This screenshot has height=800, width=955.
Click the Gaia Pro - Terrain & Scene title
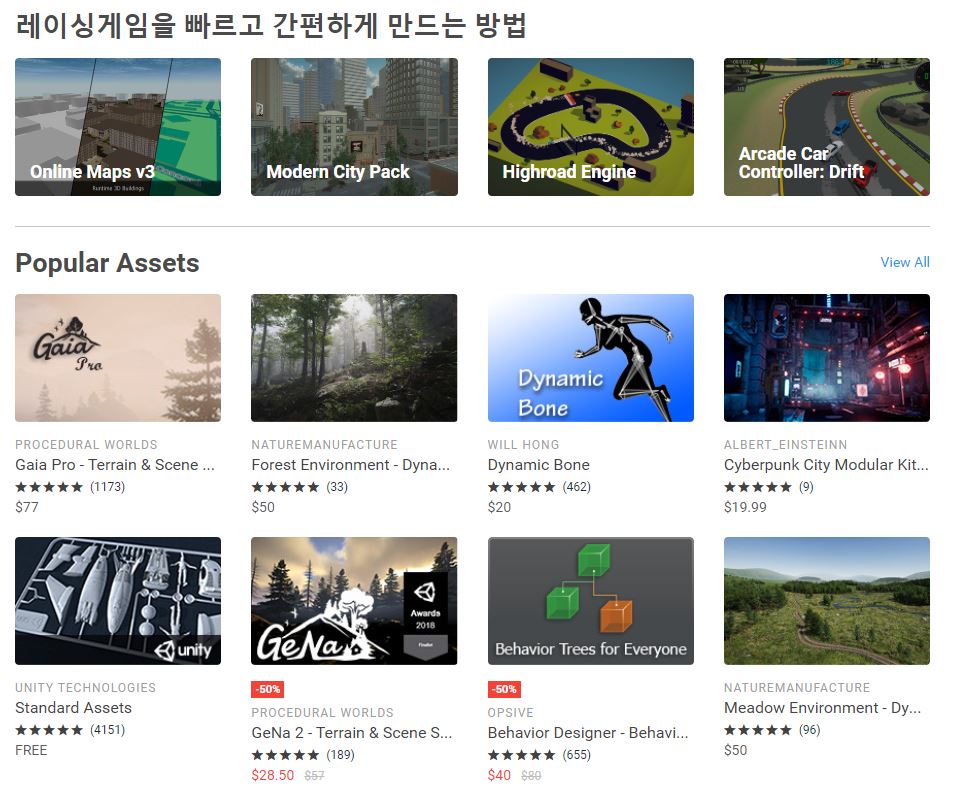tap(114, 465)
